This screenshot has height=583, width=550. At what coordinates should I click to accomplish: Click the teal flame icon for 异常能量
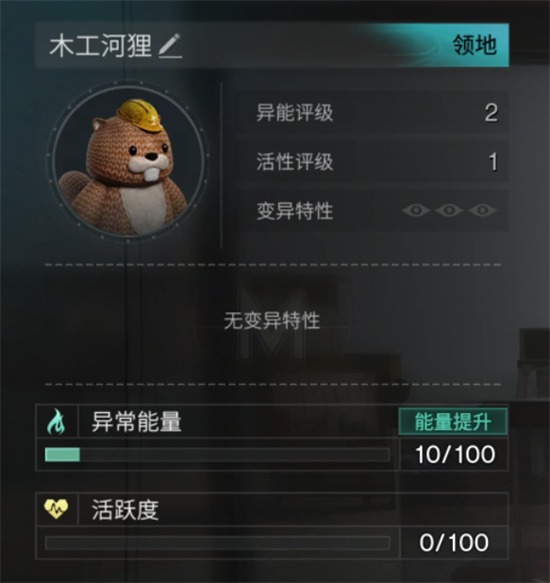[56, 422]
